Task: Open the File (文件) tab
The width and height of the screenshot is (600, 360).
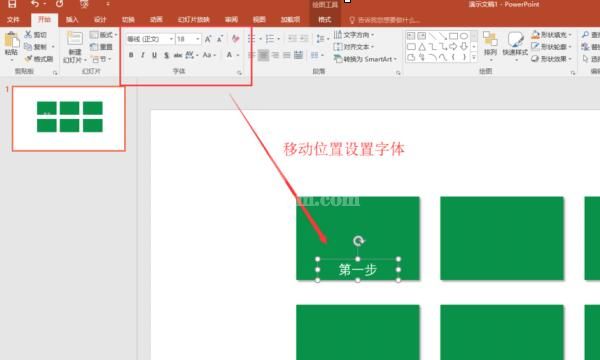Action: [13, 20]
